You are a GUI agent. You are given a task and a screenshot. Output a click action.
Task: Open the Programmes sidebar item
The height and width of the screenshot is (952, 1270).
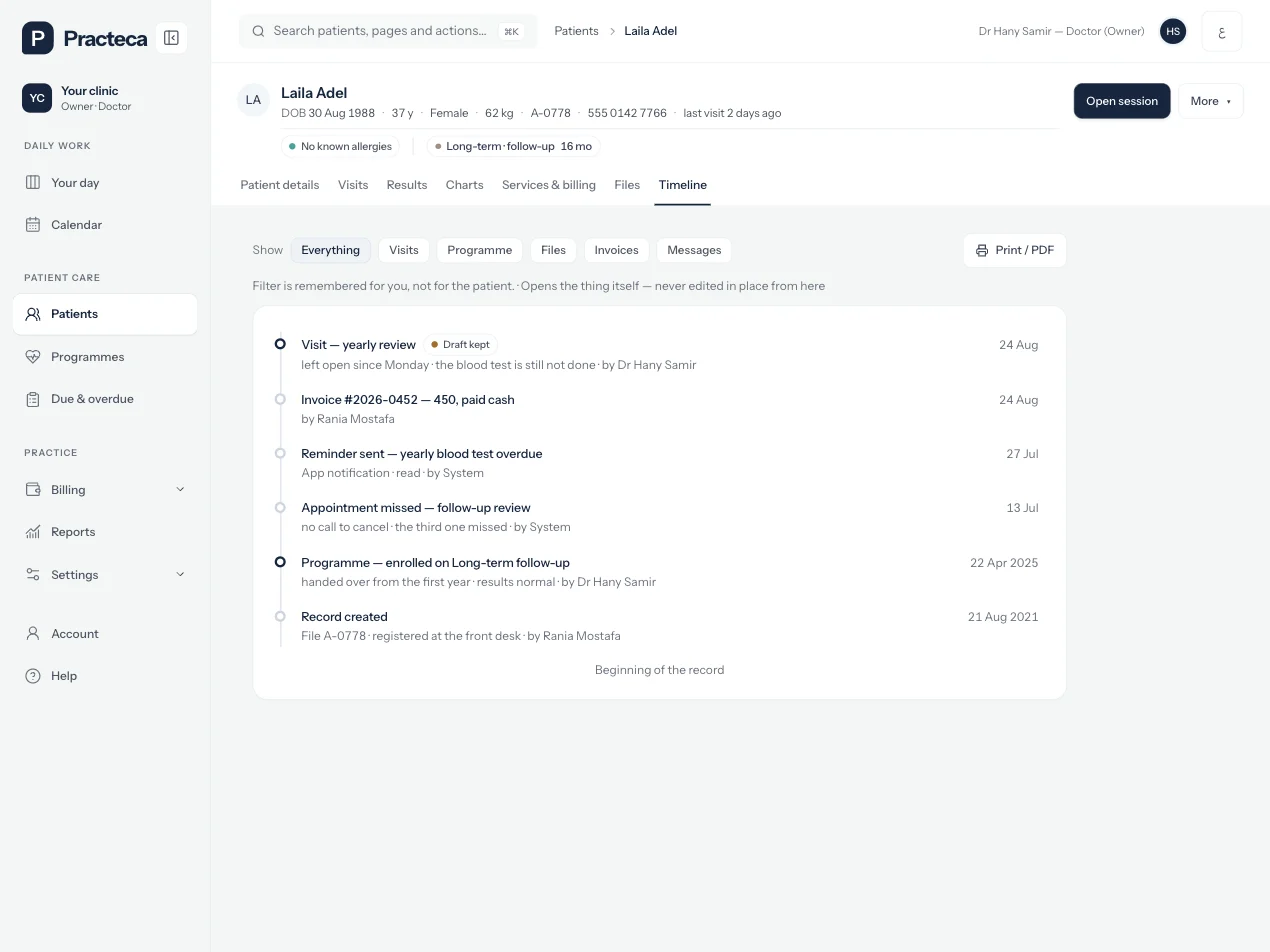[x=105, y=357]
